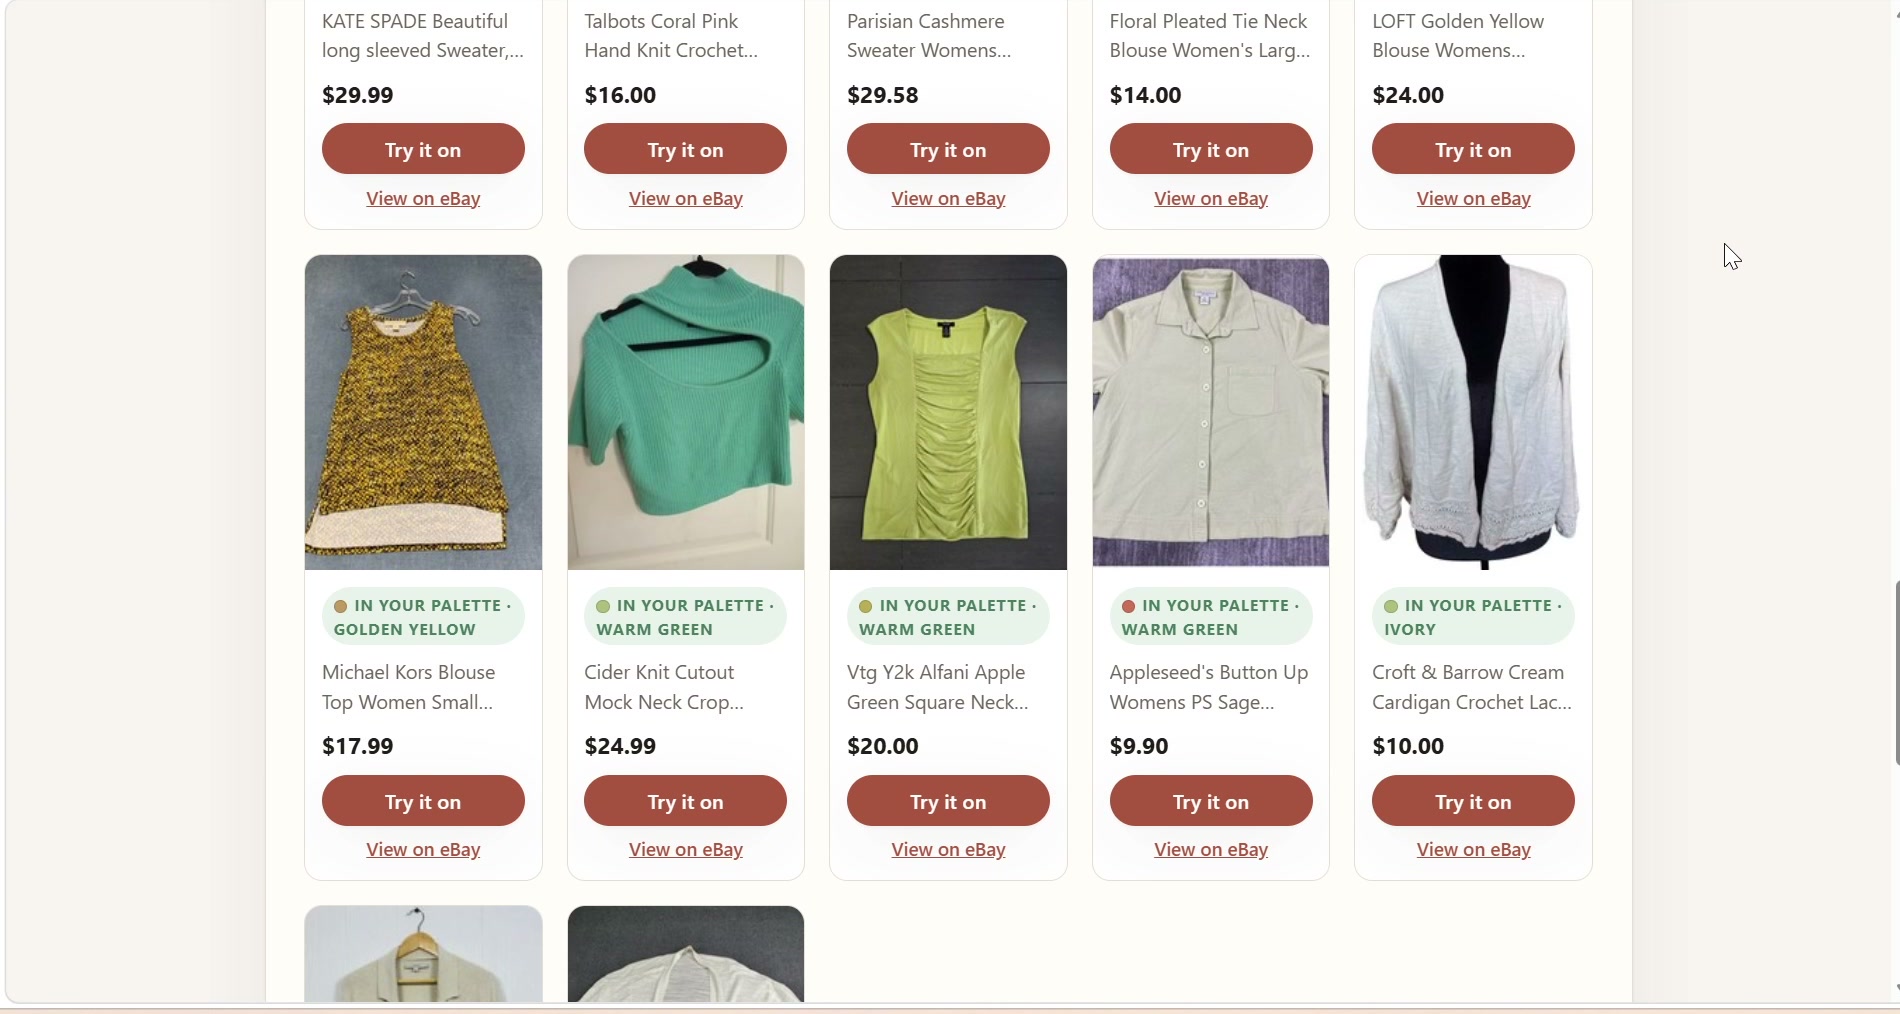View Appleseed's Button Up on eBay
This screenshot has width=1900, height=1014.
click(x=1211, y=850)
